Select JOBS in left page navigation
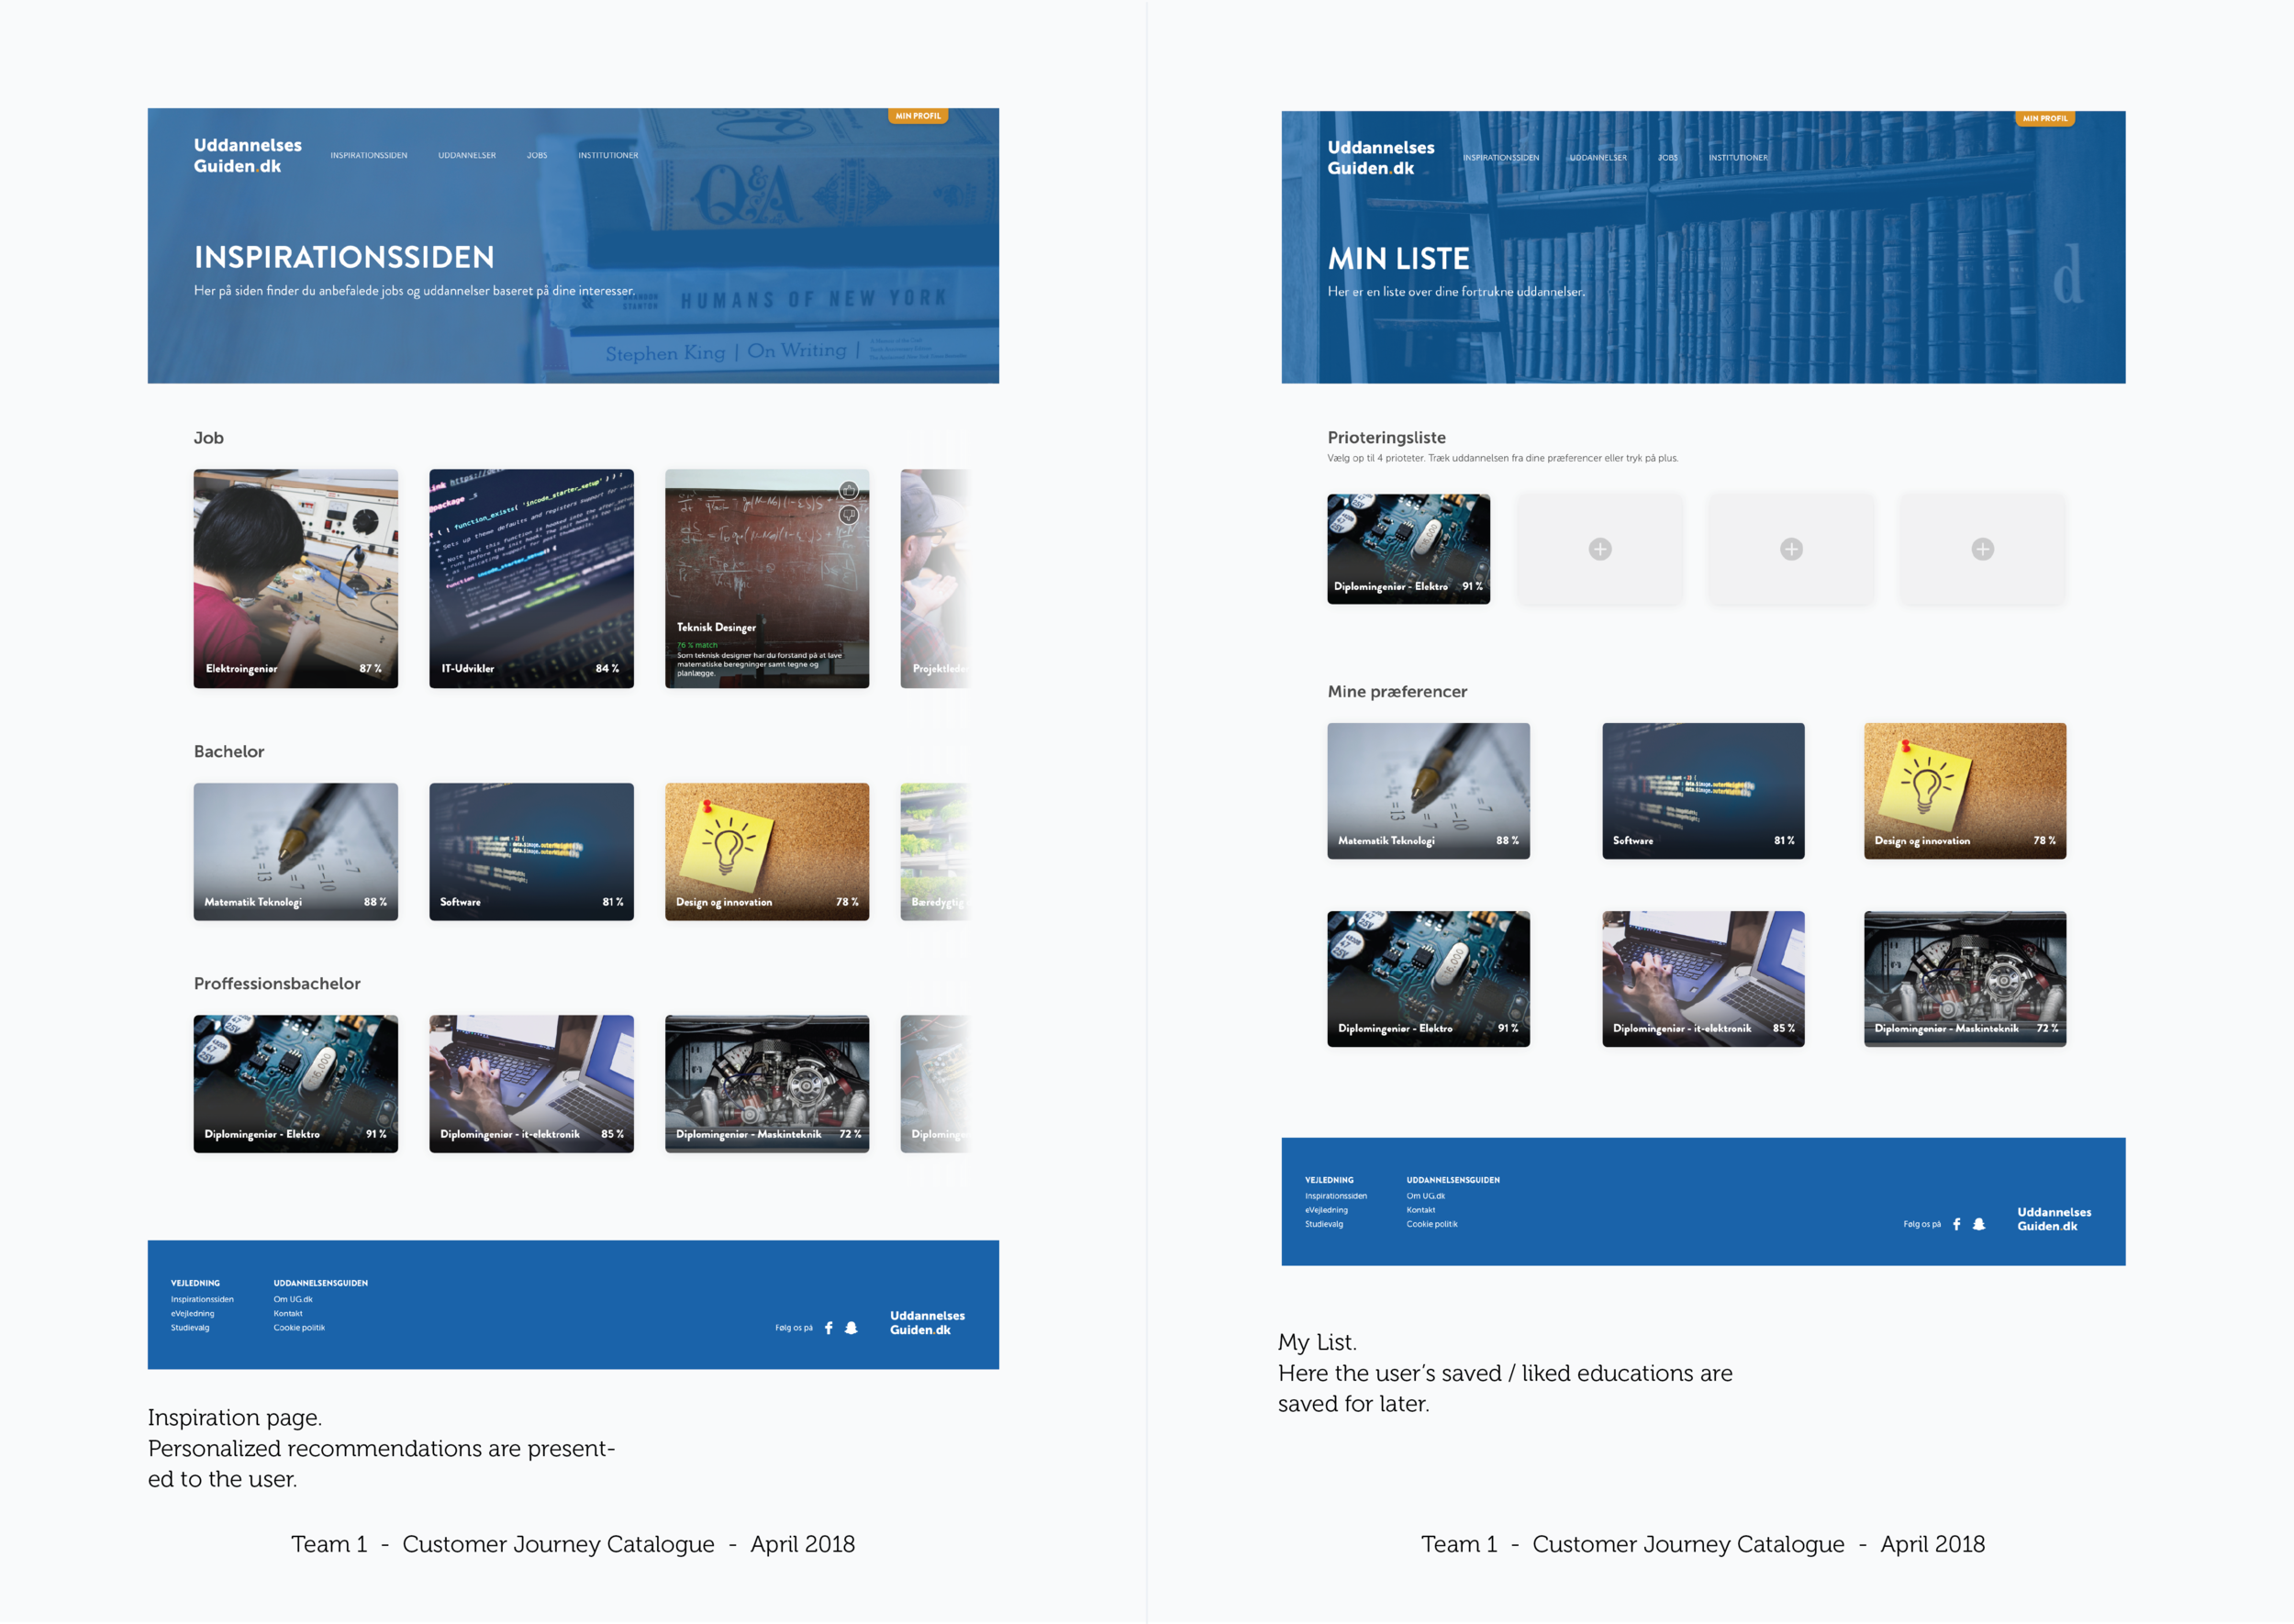The height and width of the screenshot is (1624, 2294). click(537, 155)
